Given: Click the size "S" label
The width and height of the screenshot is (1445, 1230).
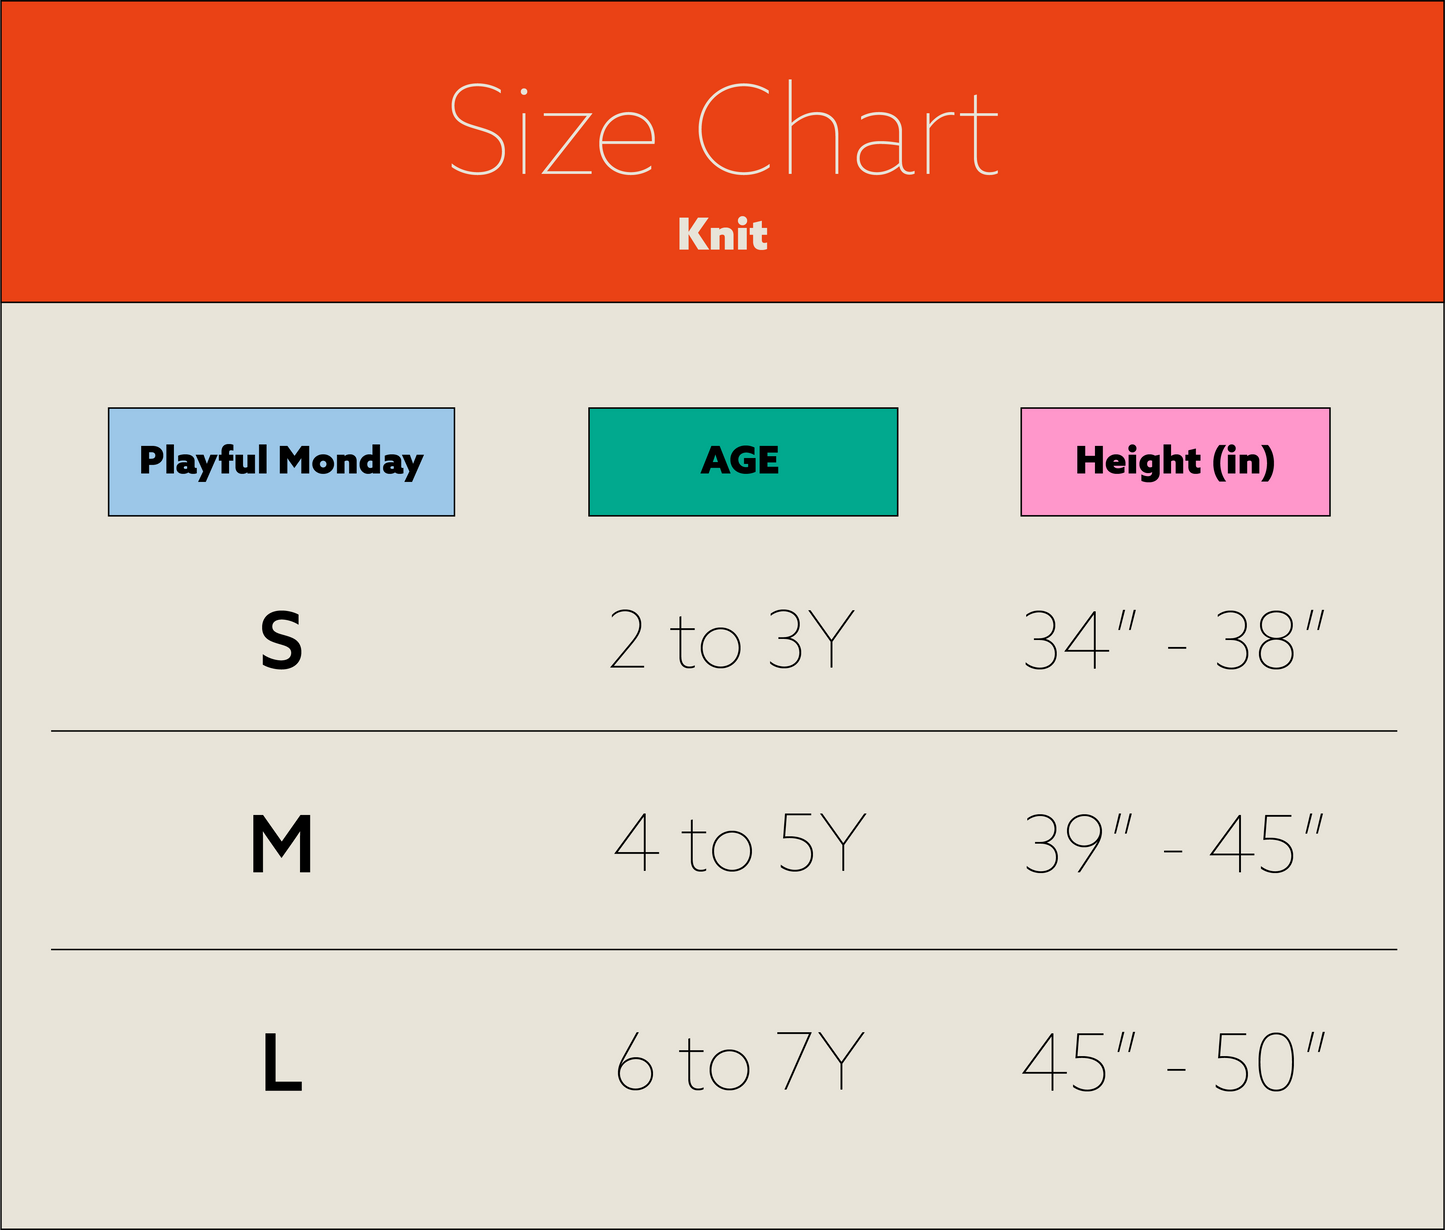Looking at the screenshot, I should pos(281,641).
